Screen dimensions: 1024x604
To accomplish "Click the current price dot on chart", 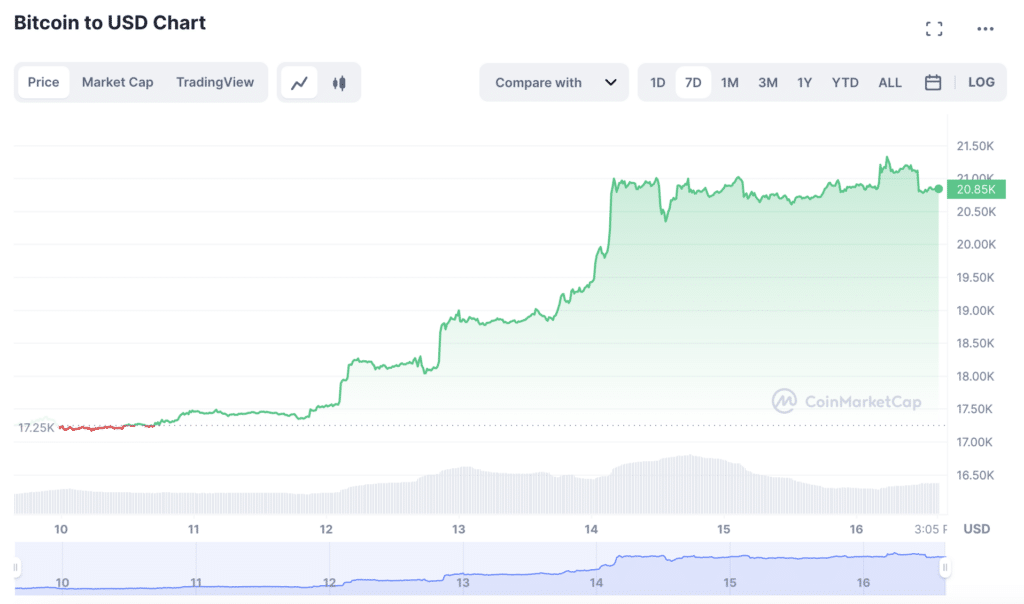I will (x=938, y=189).
